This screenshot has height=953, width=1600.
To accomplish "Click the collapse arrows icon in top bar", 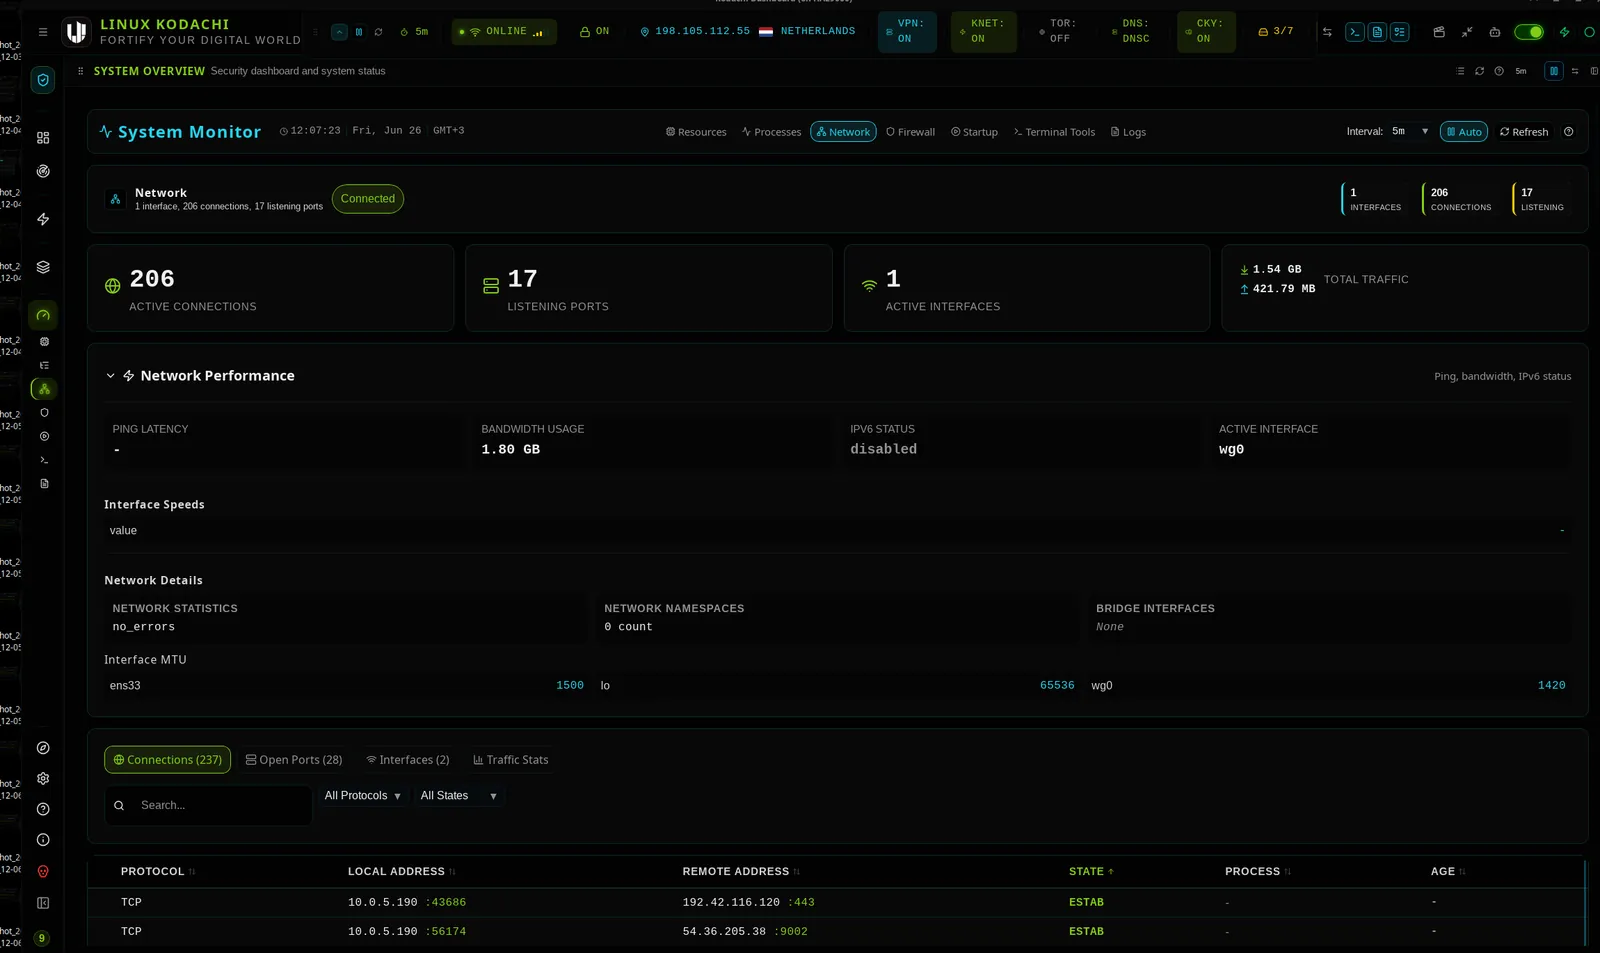I will (x=1467, y=32).
